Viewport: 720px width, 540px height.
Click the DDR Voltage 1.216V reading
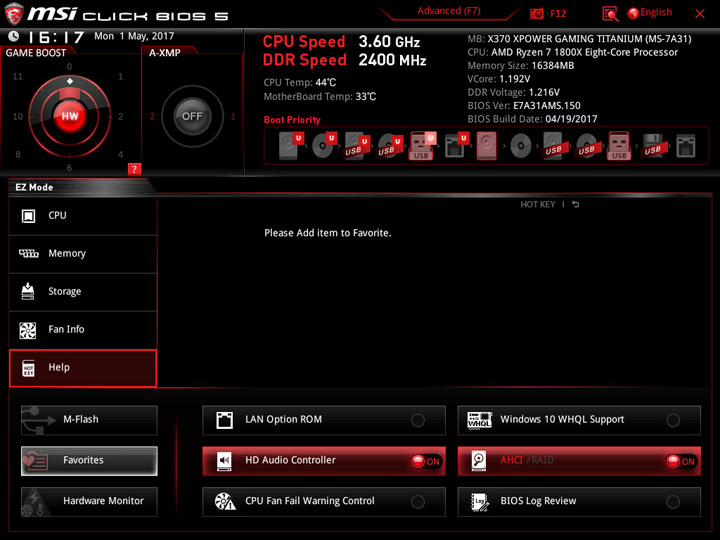[513, 92]
